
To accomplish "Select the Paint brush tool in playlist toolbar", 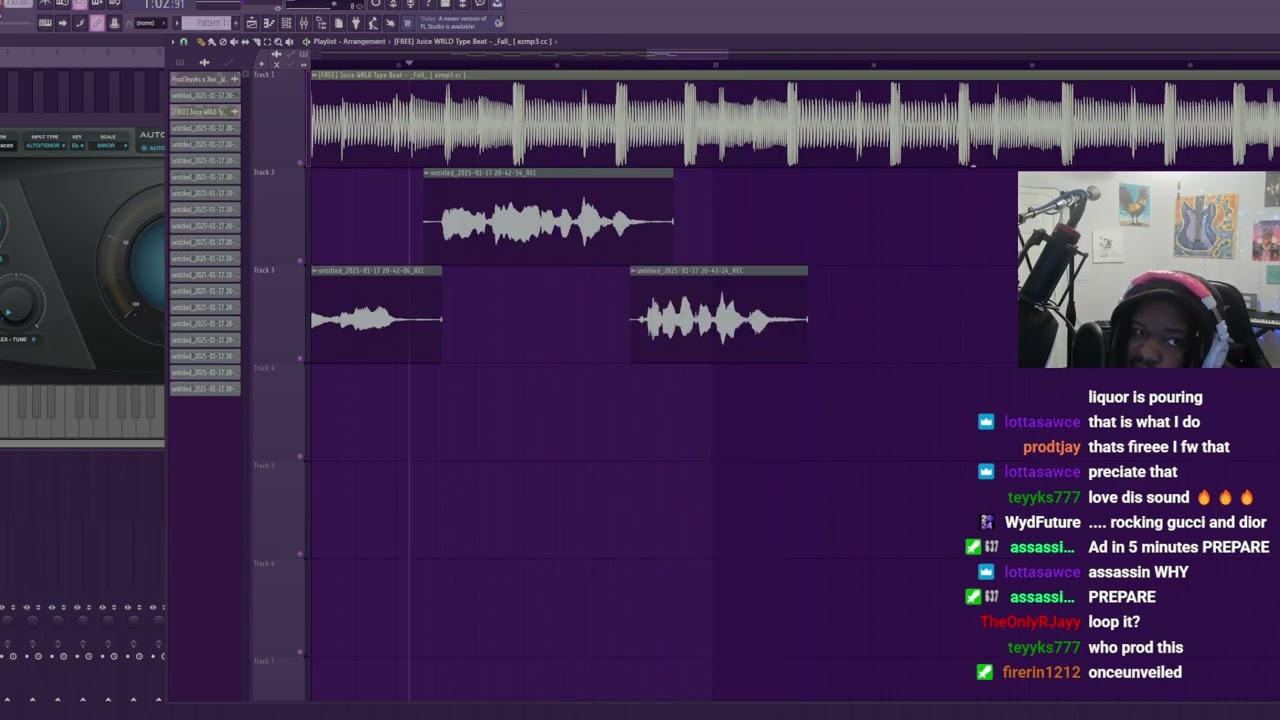I will pyautogui.click(x=212, y=42).
